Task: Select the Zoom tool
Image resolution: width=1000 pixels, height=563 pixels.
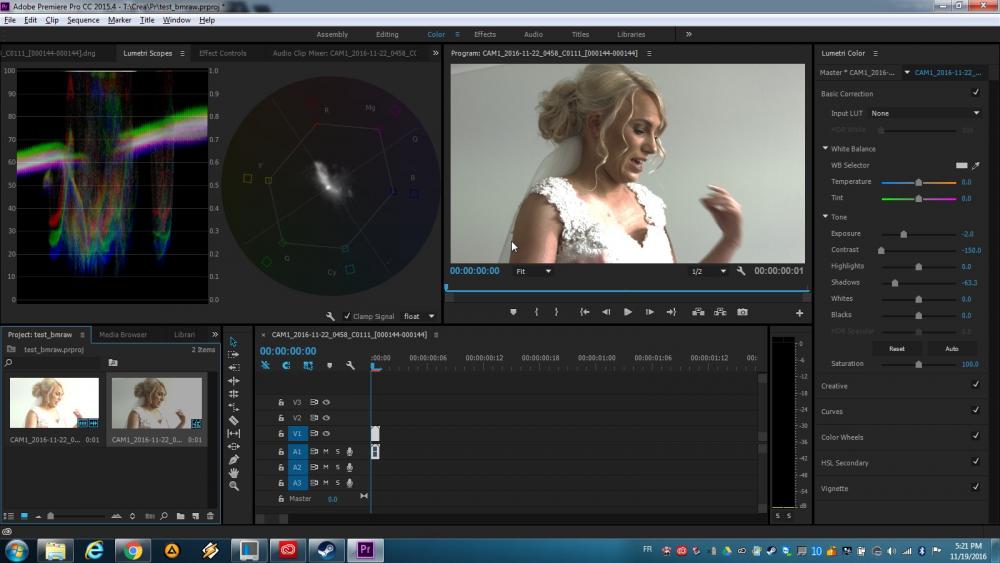Action: point(233,486)
